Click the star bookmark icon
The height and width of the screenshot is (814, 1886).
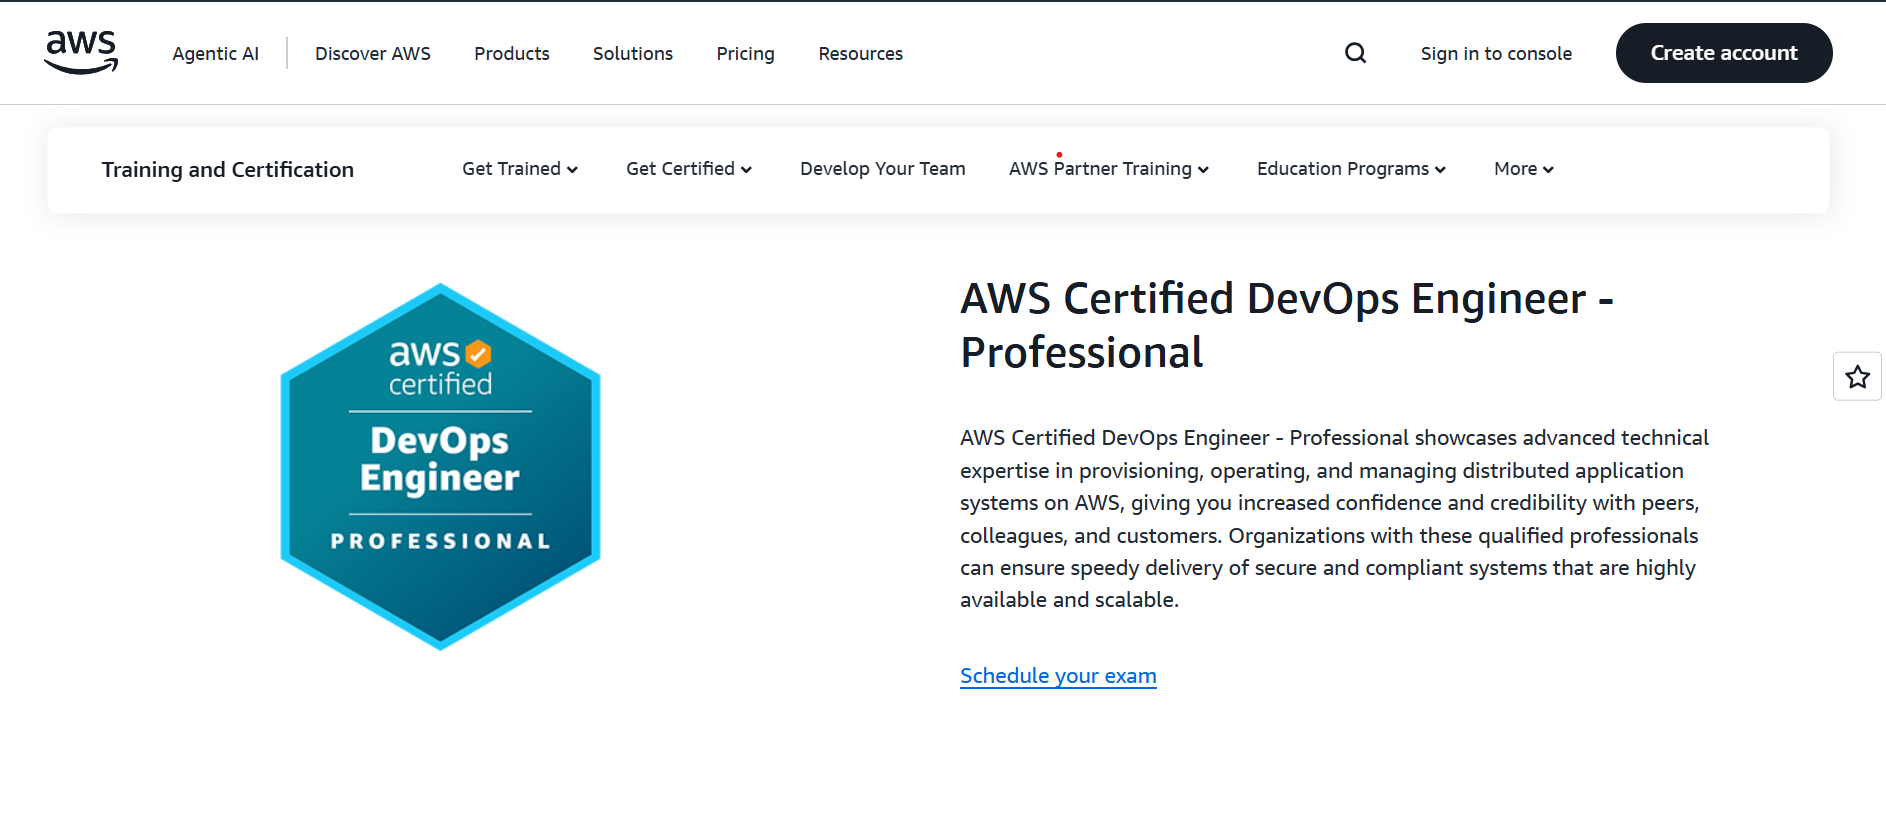click(1857, 377)
